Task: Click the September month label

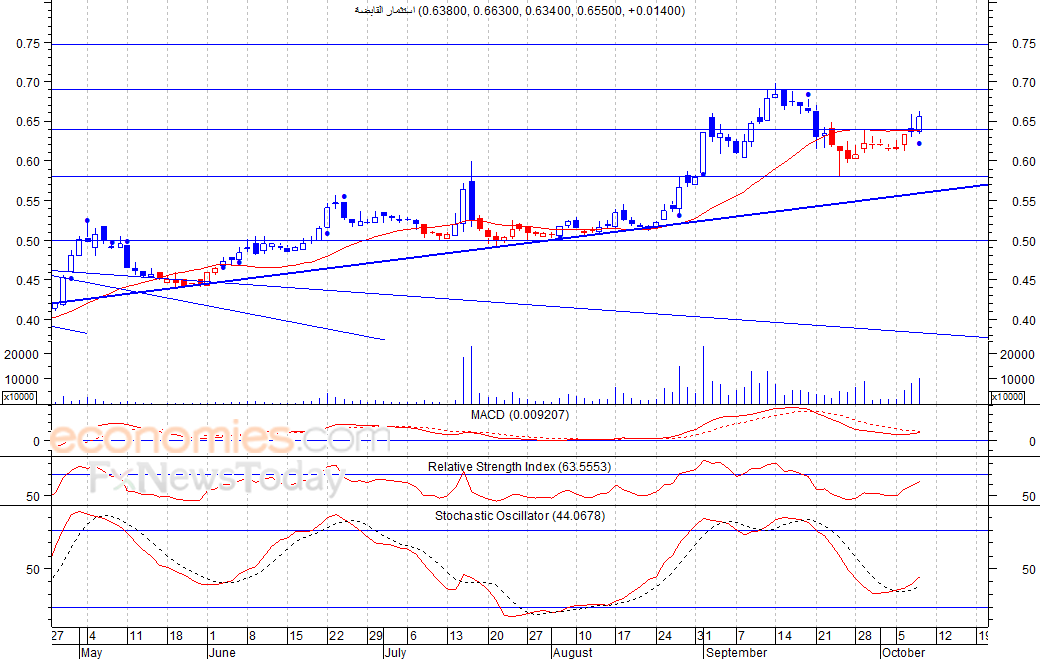Action: pyautogui.click(x=736, y=652)
